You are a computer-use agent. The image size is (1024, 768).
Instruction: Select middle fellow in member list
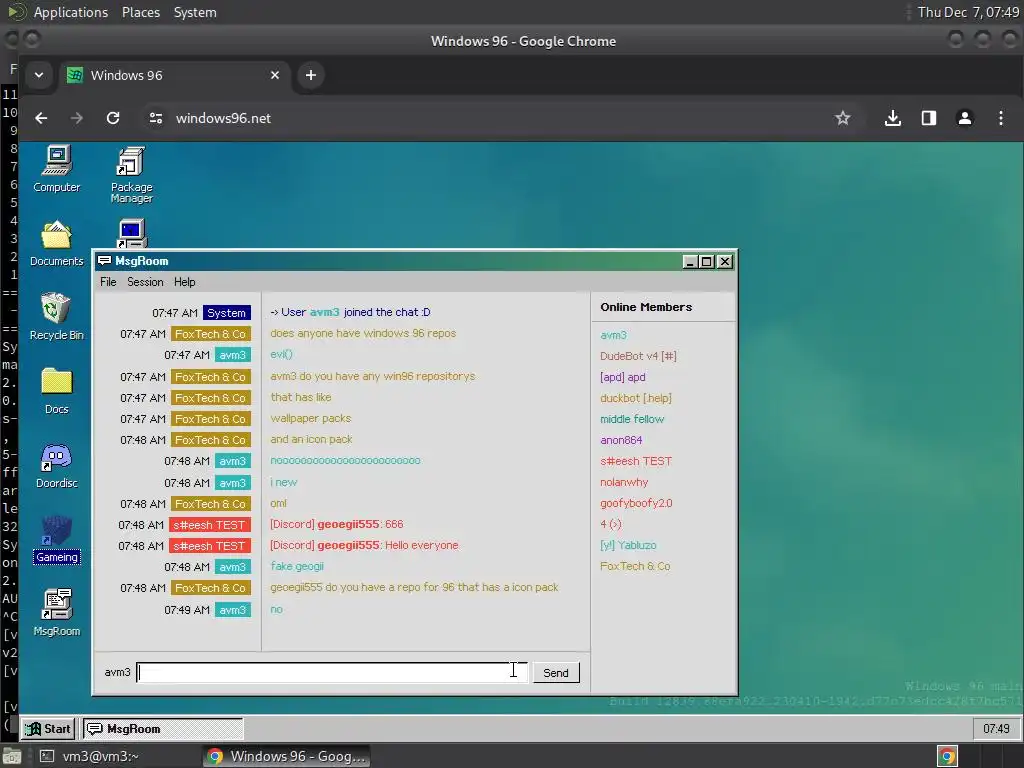(x=632, y=419)
